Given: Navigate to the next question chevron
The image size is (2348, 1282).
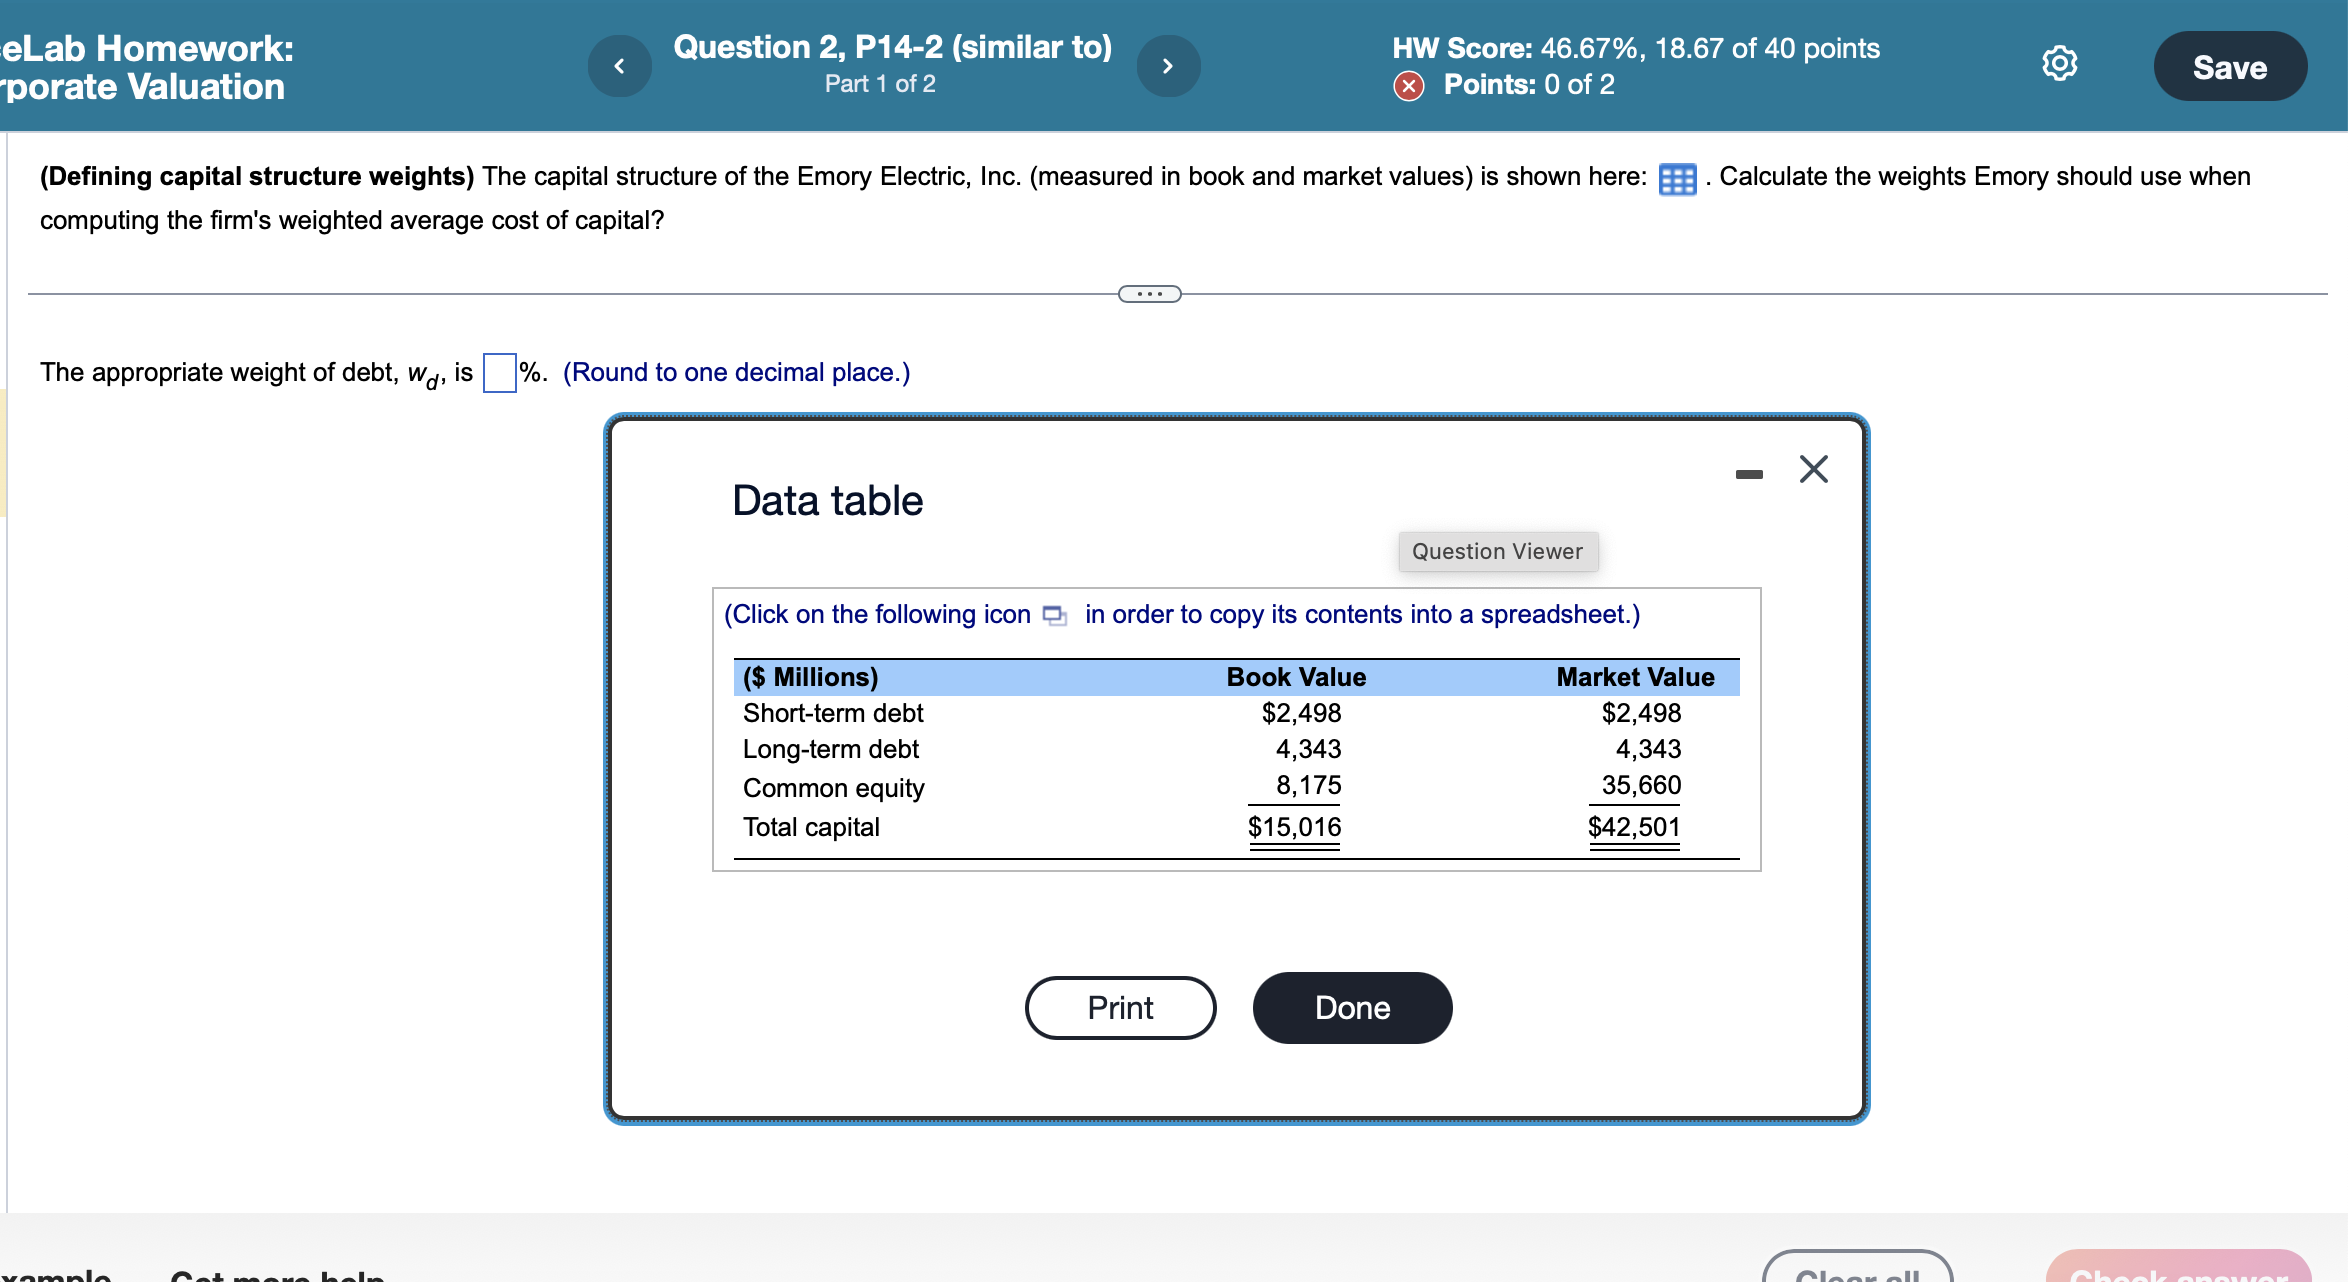Looking at the screenshot, I should tap(1168, 65).
